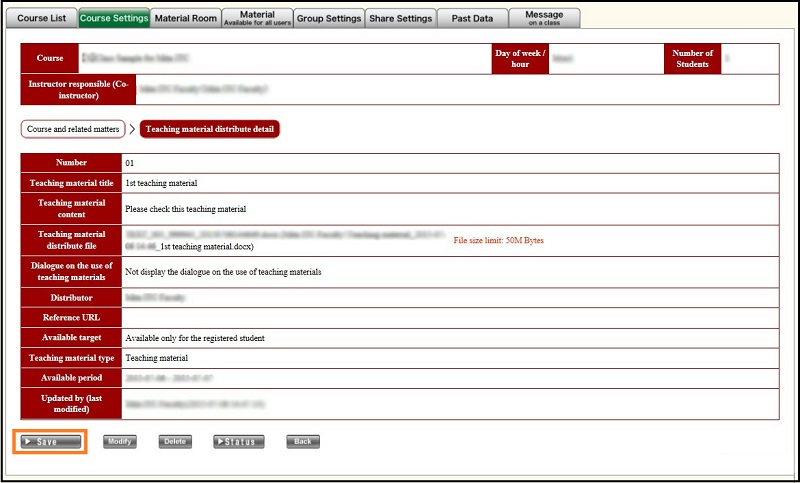Open the Share Settings tab
Image resolution: width=800 pixels, height=483 pixels.
click(401, 18)
